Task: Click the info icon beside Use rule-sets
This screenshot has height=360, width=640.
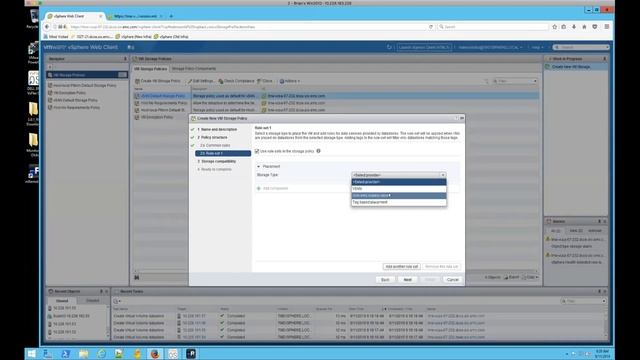Action: click(x=318, y=151)
